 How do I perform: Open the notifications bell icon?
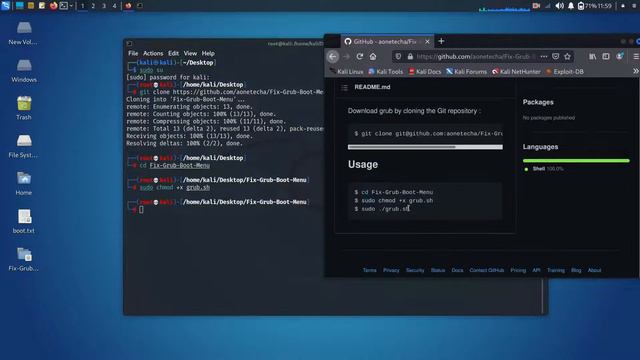point(571,6)
